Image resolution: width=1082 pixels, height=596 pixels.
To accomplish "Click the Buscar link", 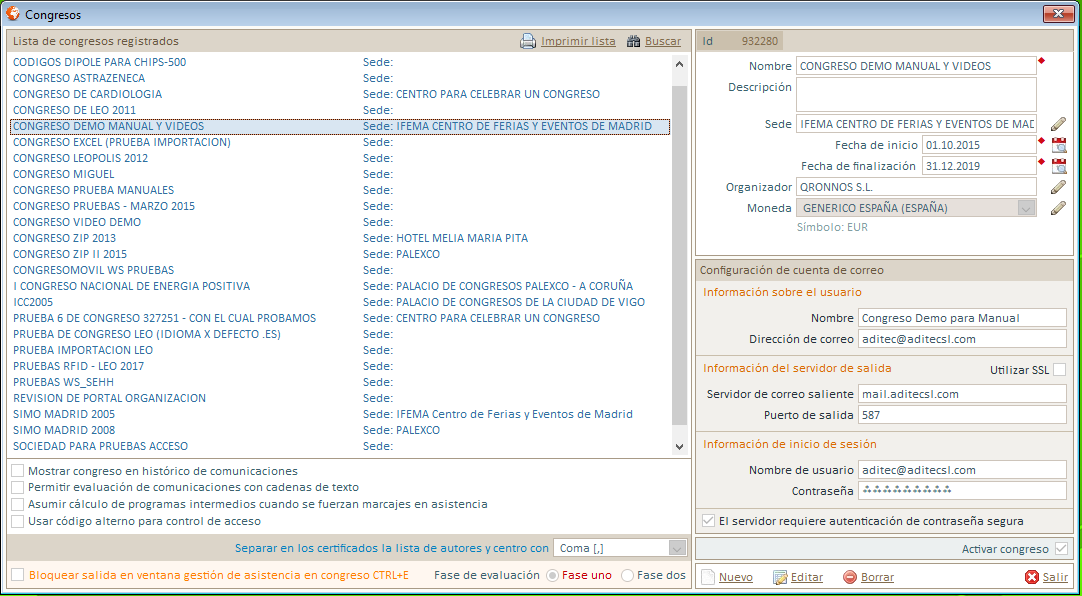I will click(663, 41).
